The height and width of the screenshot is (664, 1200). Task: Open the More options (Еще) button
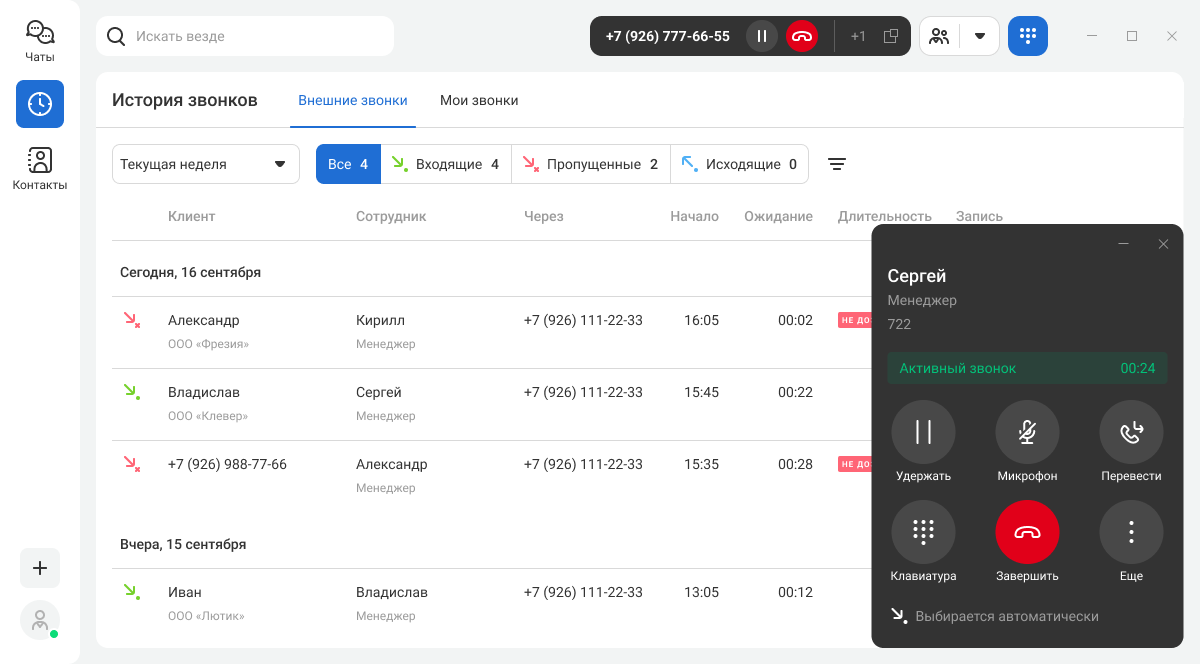[1131, 532]
